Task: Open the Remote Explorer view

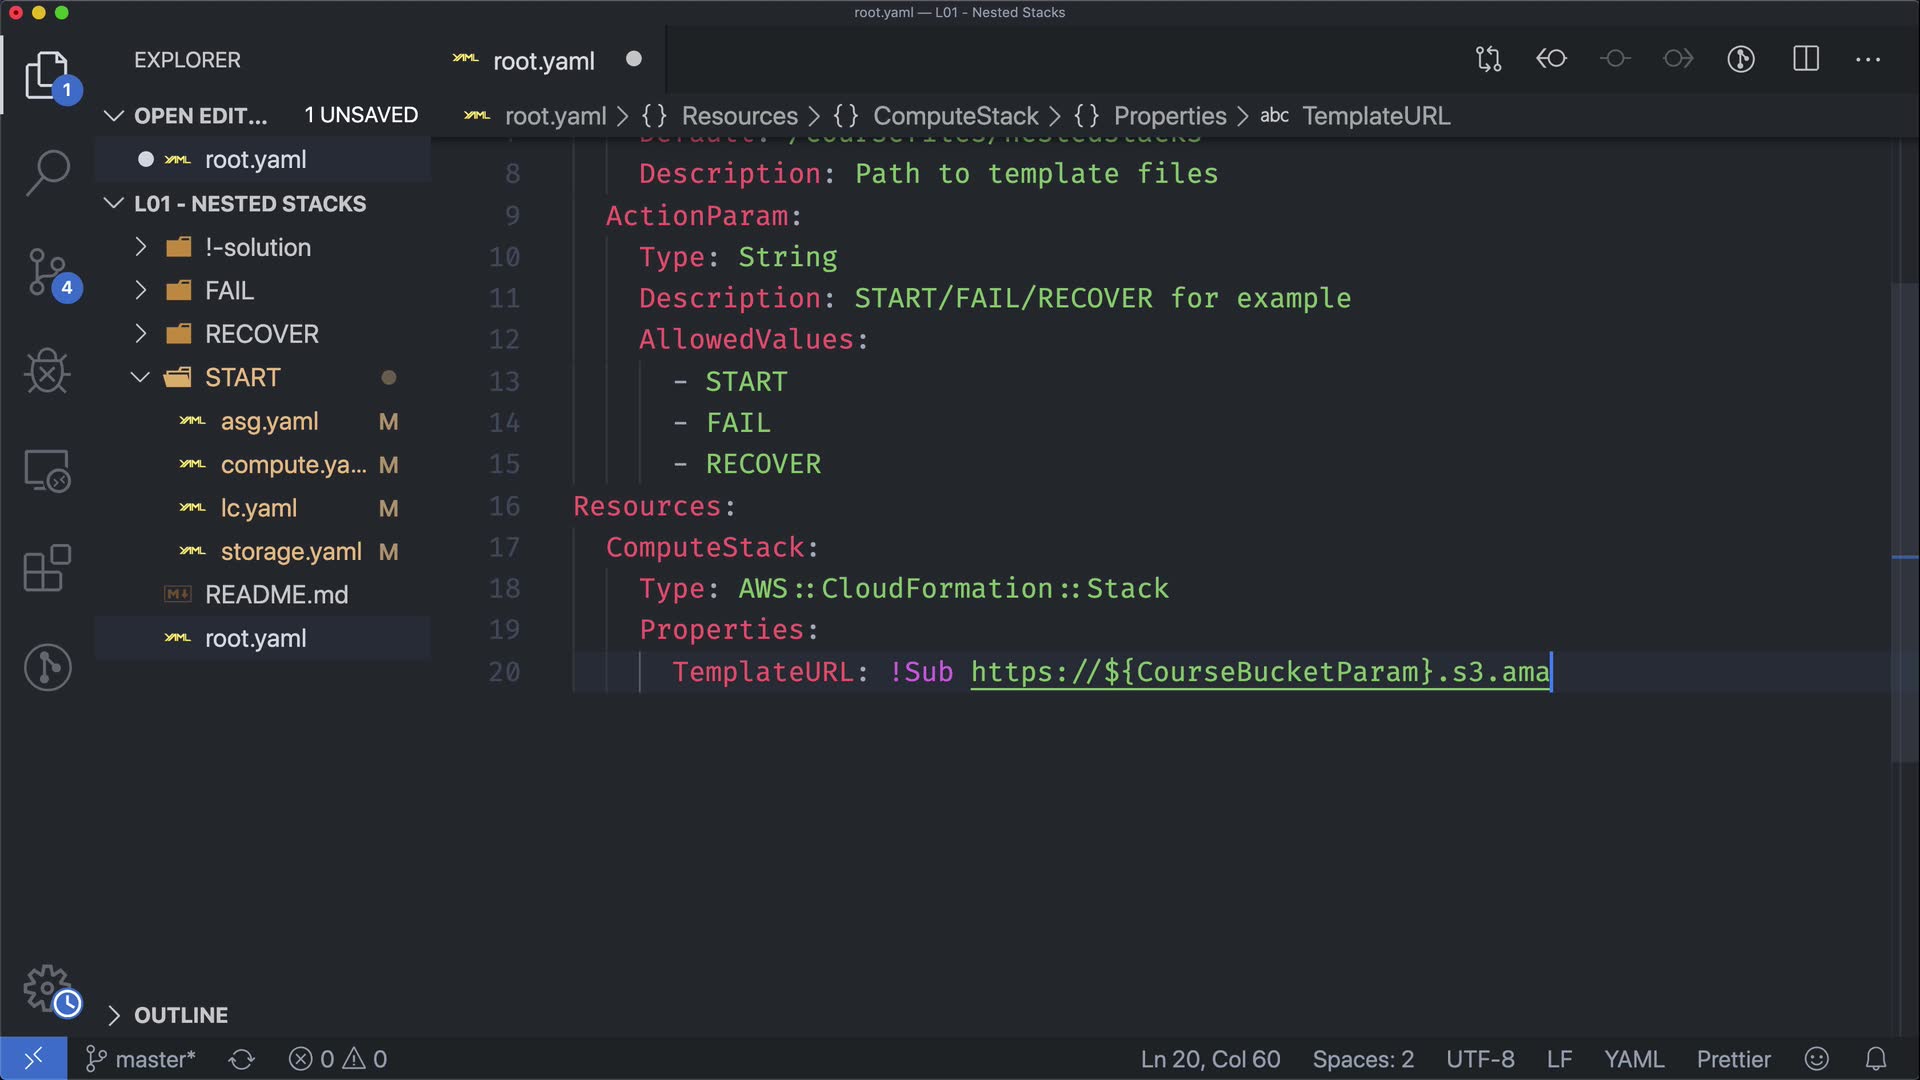Action: tap(47, 470)
